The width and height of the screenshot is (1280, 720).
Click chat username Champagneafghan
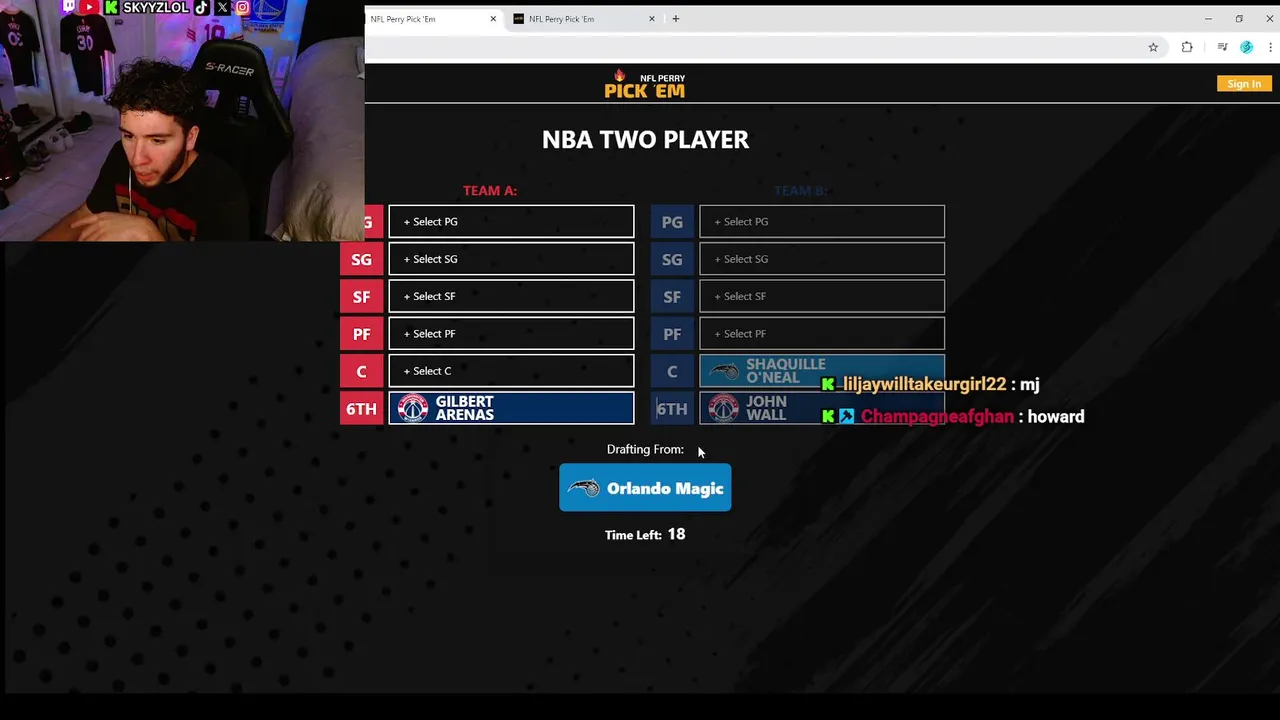(x=937, y=416)
